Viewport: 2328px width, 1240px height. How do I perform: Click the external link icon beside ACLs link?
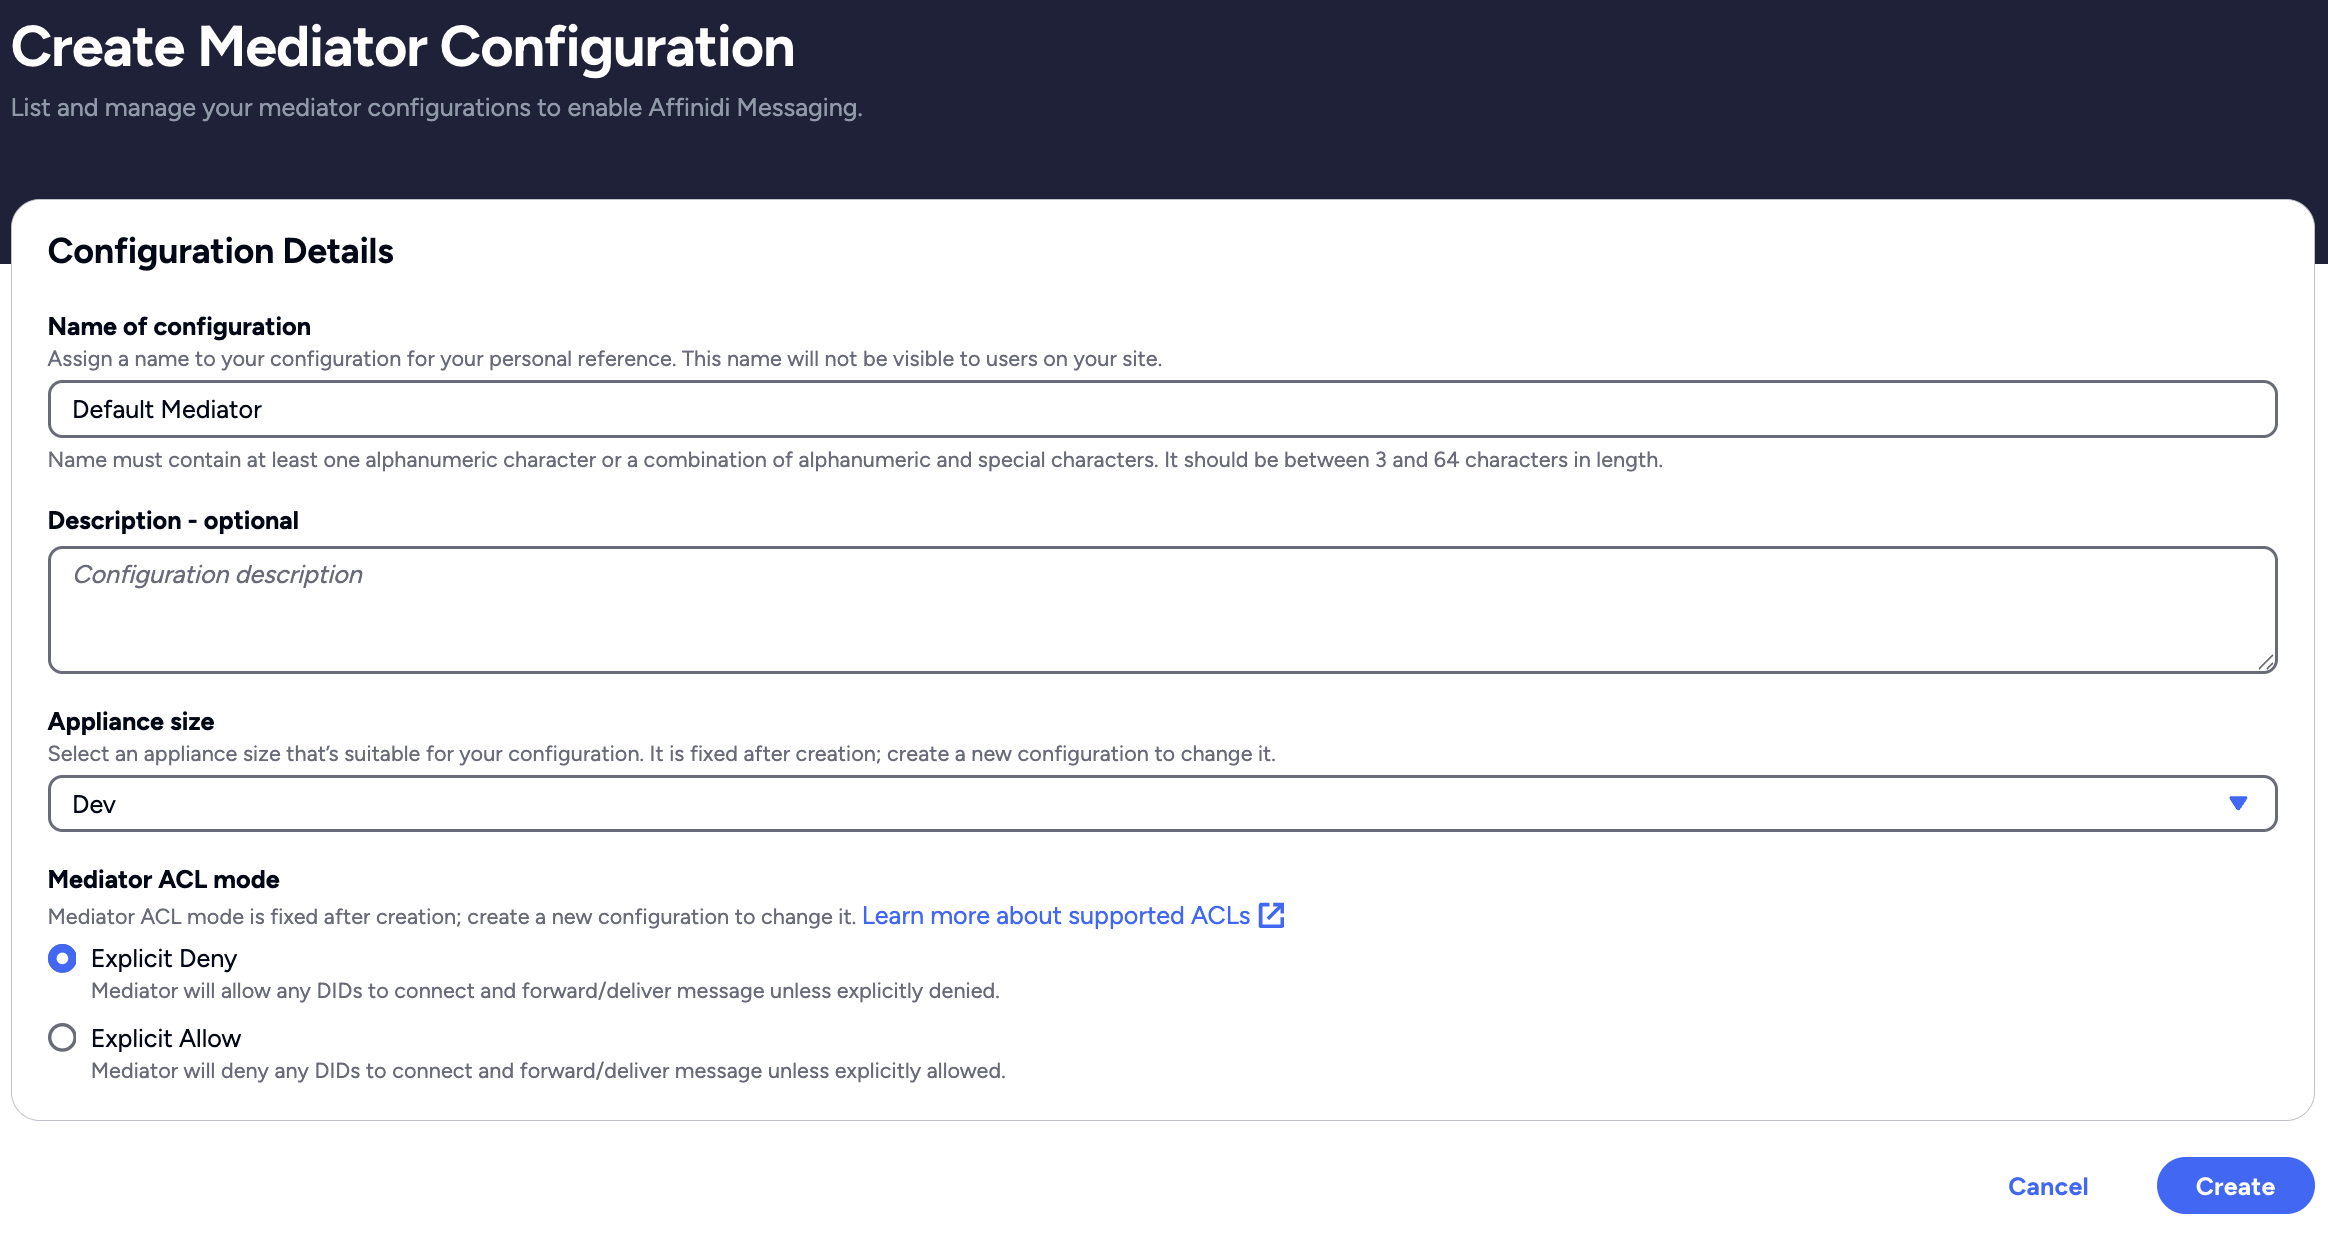click(x=1272, y=915)
